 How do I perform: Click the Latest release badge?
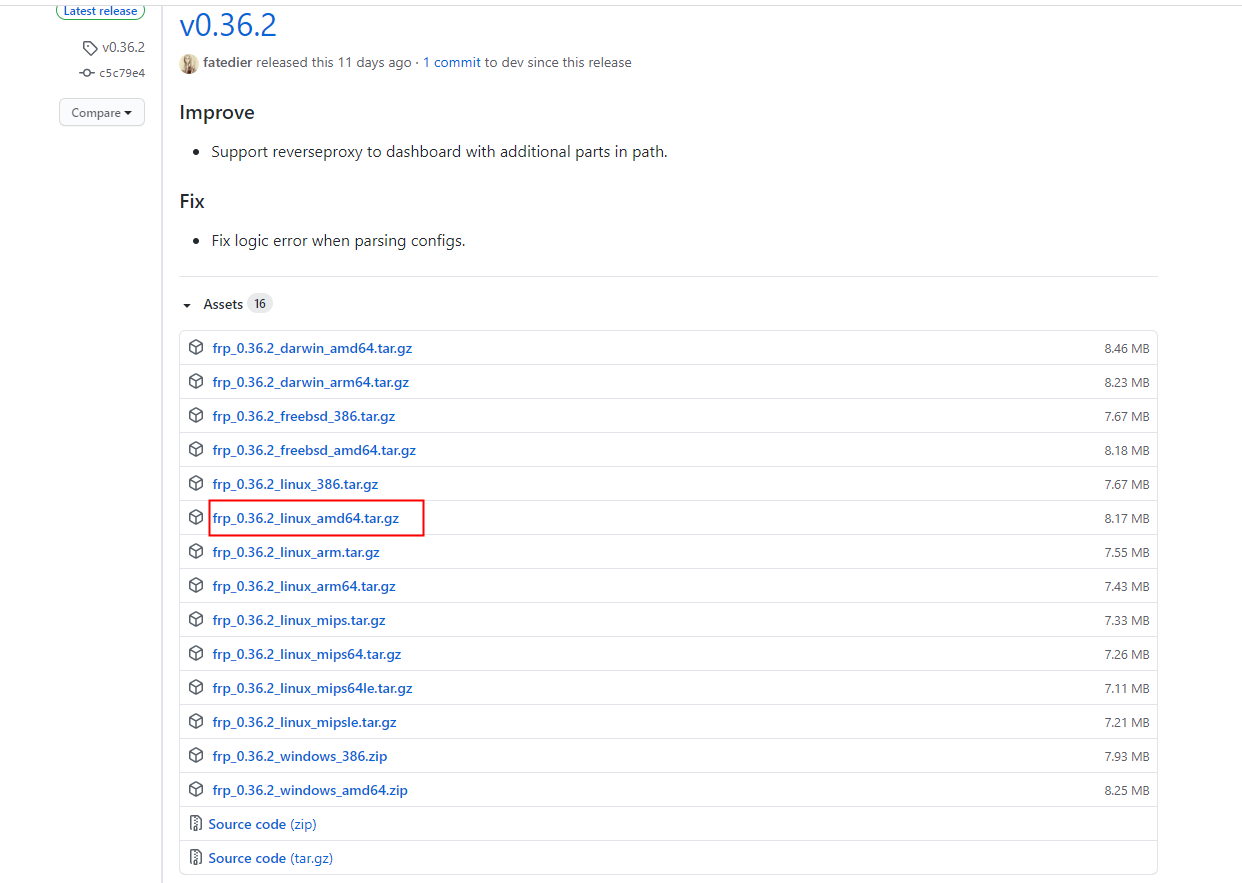tap(100, 11)
